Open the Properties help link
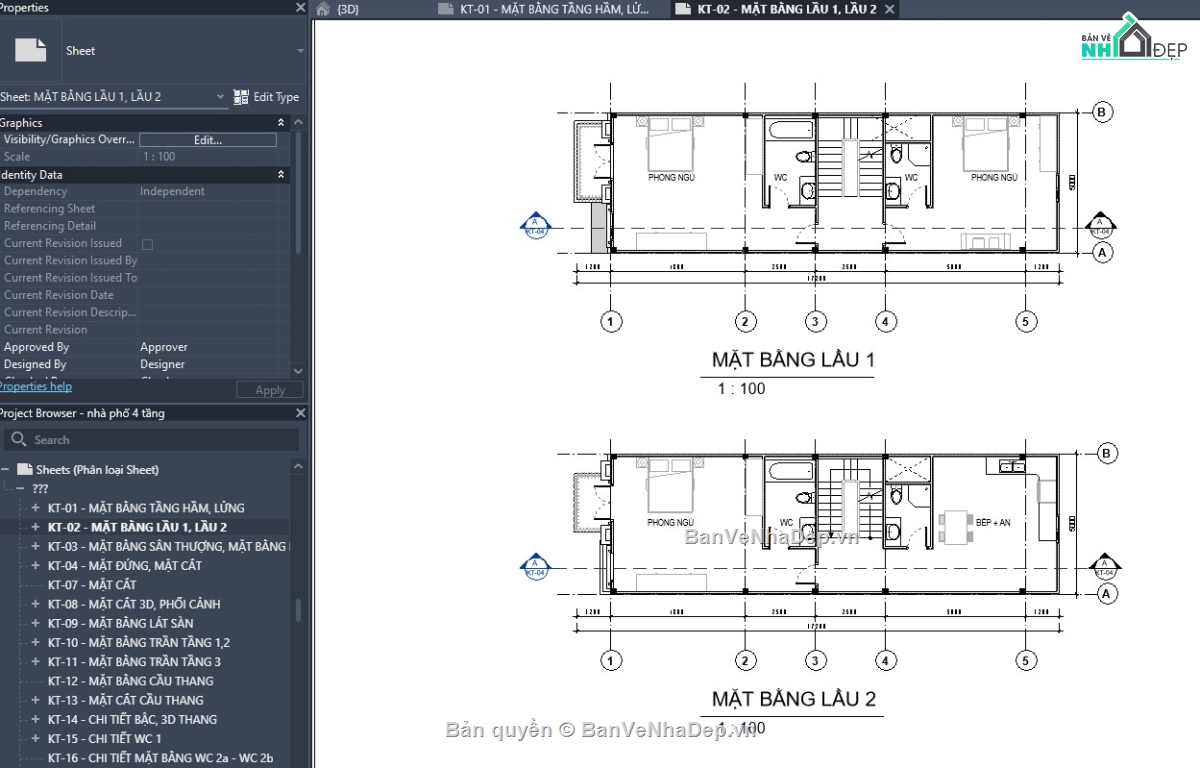The image size is (1200, 768). point(36,386)
